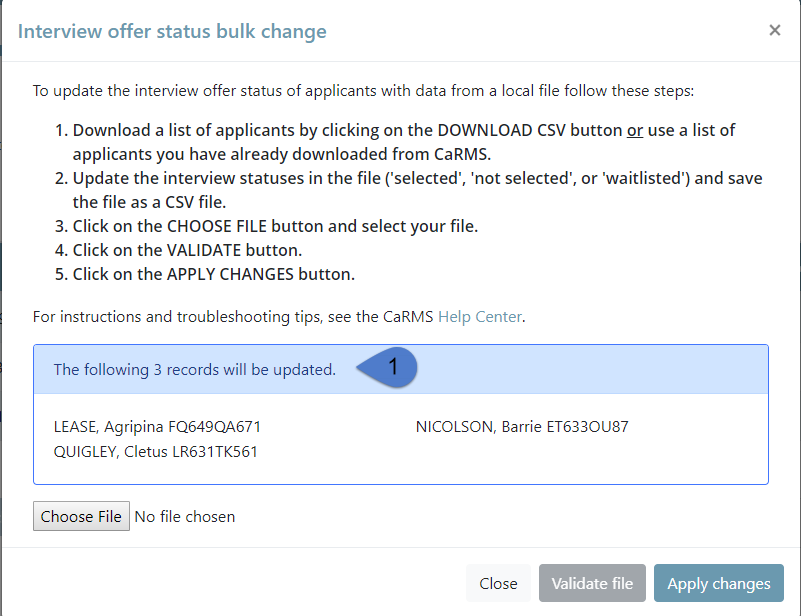Click step 4 about the VALIDATE button
801x616 pixels.
[178, 250]
